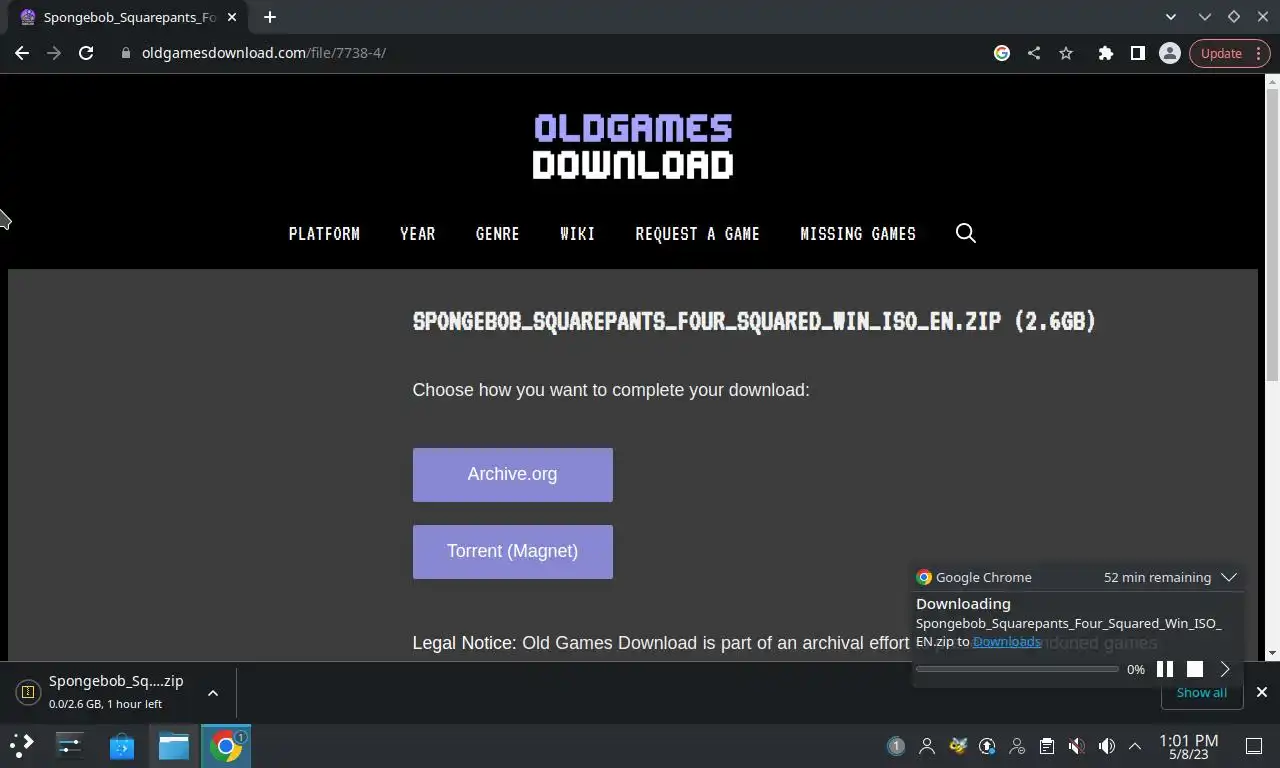Open Chrome profile avatar menu

[1169, 53]
